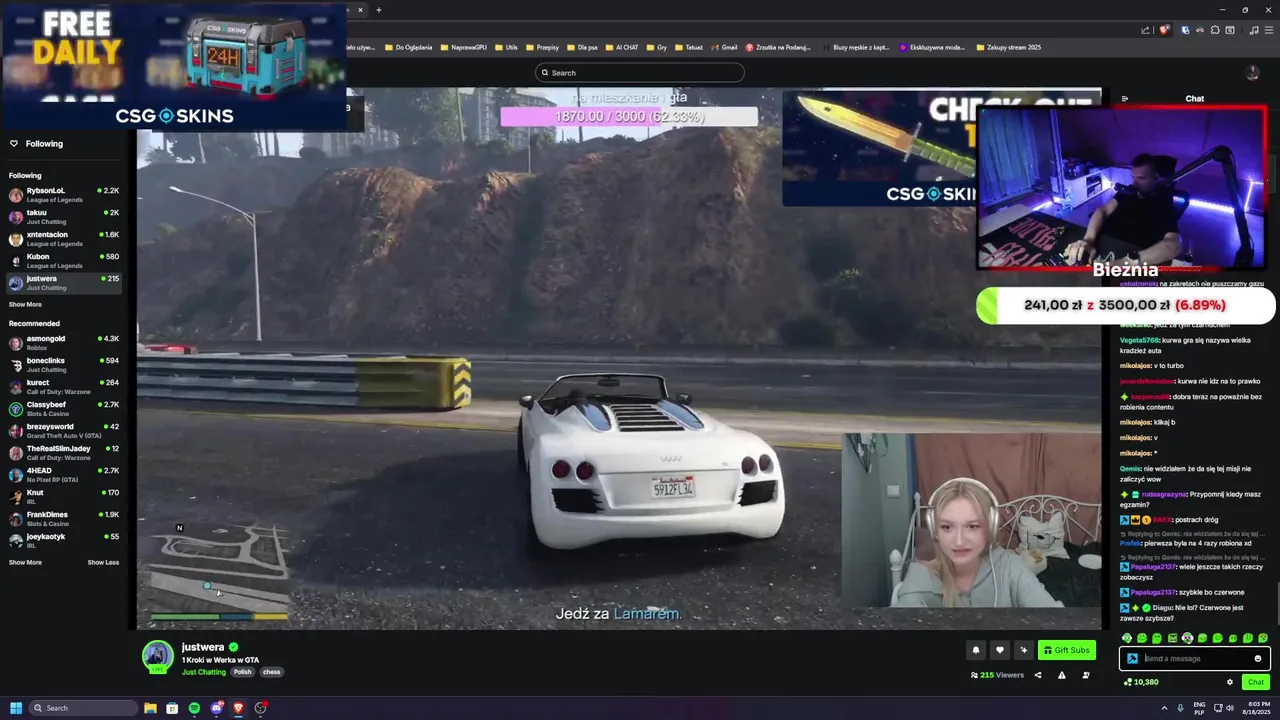Screen dimensions: 1280x720
Task: Switch the ENG PLP input language
Action: point(1200,708)
